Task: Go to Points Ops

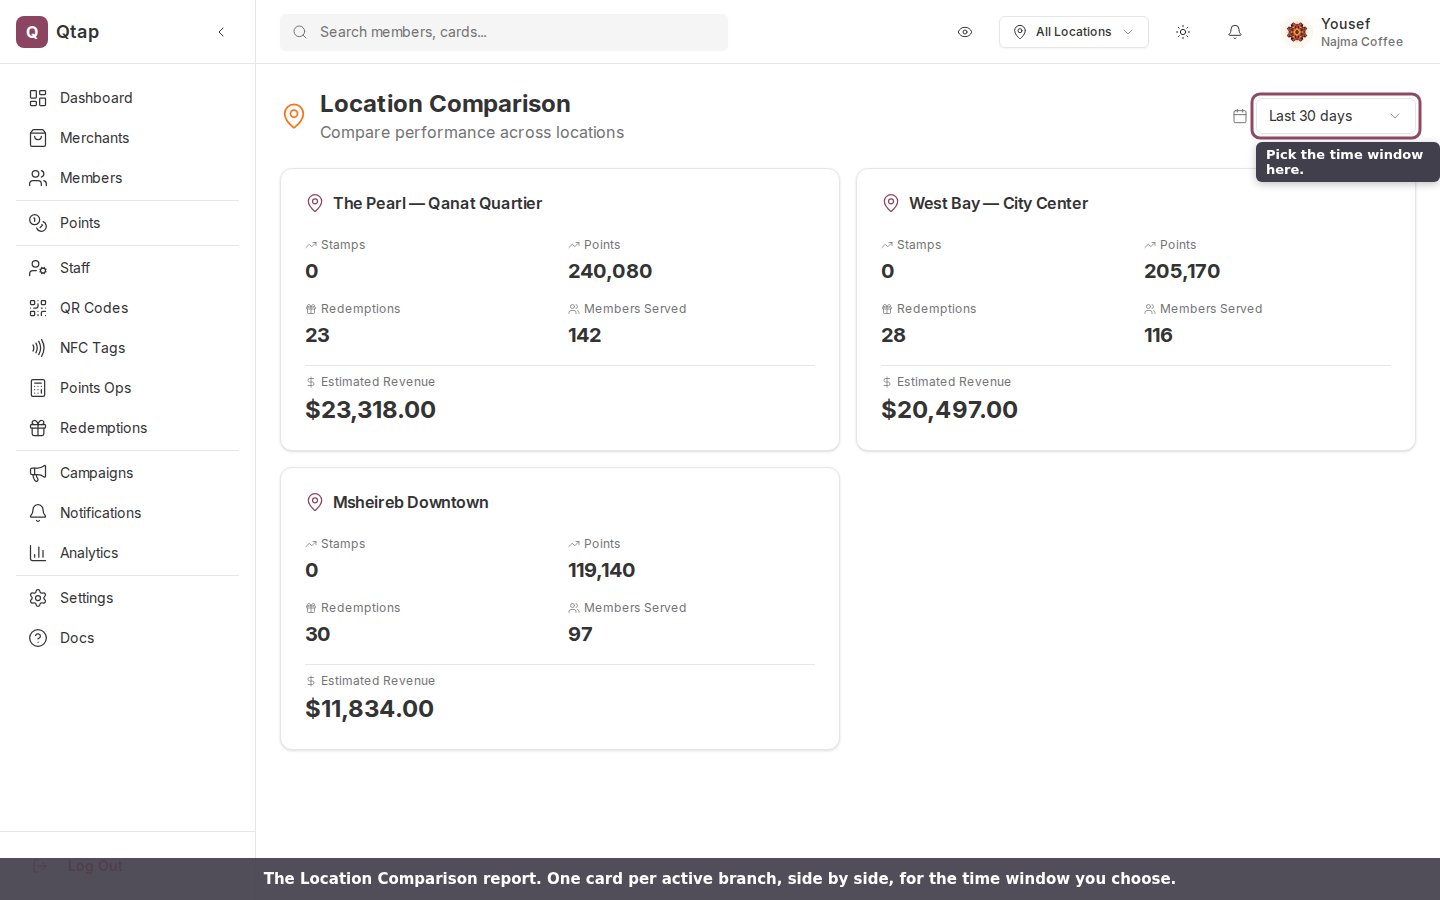Action: (x=127, y=388)
